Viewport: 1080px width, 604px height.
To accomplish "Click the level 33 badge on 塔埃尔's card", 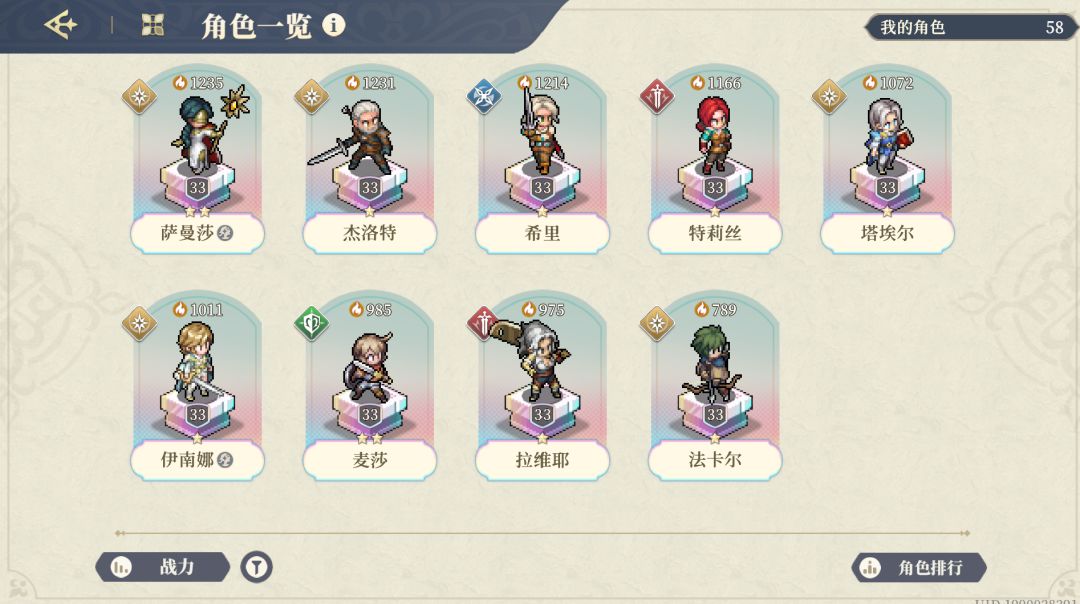I will [885, 188].
